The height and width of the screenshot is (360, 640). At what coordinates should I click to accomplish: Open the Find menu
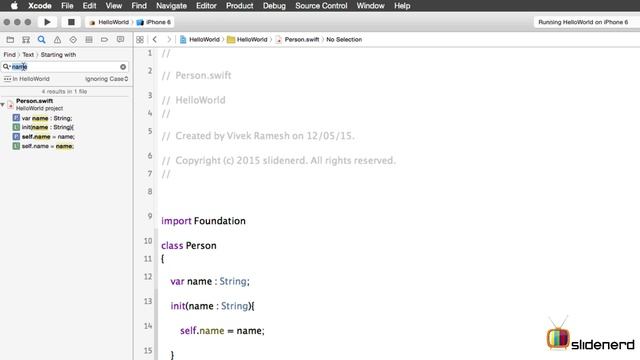click(x=139, y=6)
